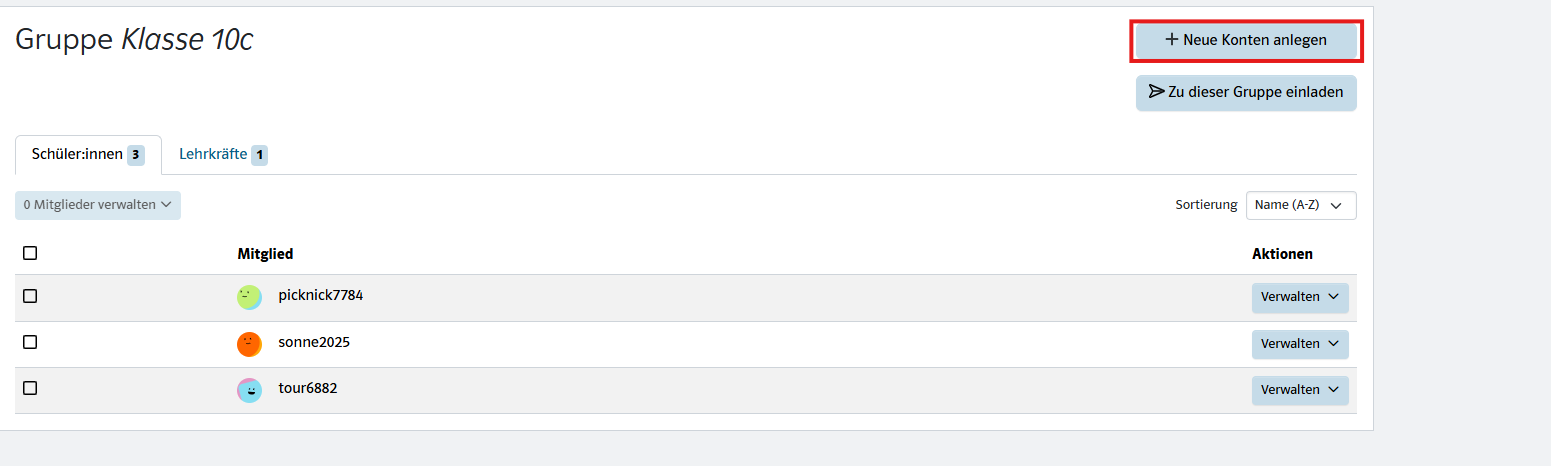
Task: Open the Sortierung Name (A-Z) dropdown
Action: tap(1300, 205)
